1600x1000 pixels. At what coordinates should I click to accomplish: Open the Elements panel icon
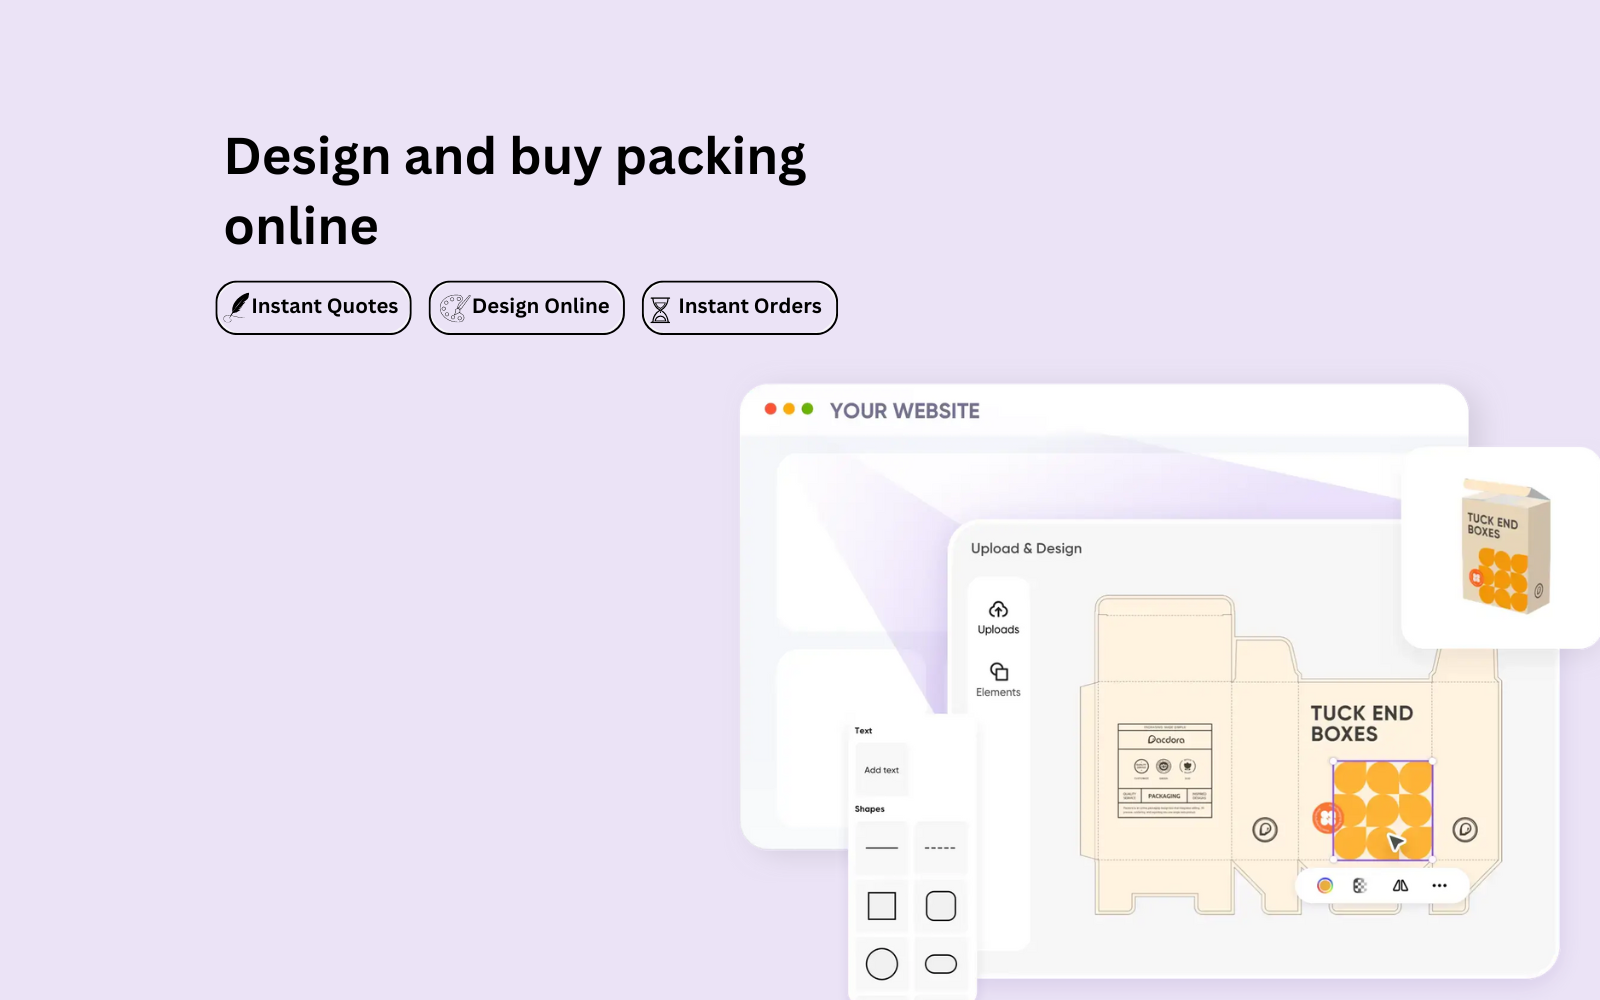click(998, 673)
